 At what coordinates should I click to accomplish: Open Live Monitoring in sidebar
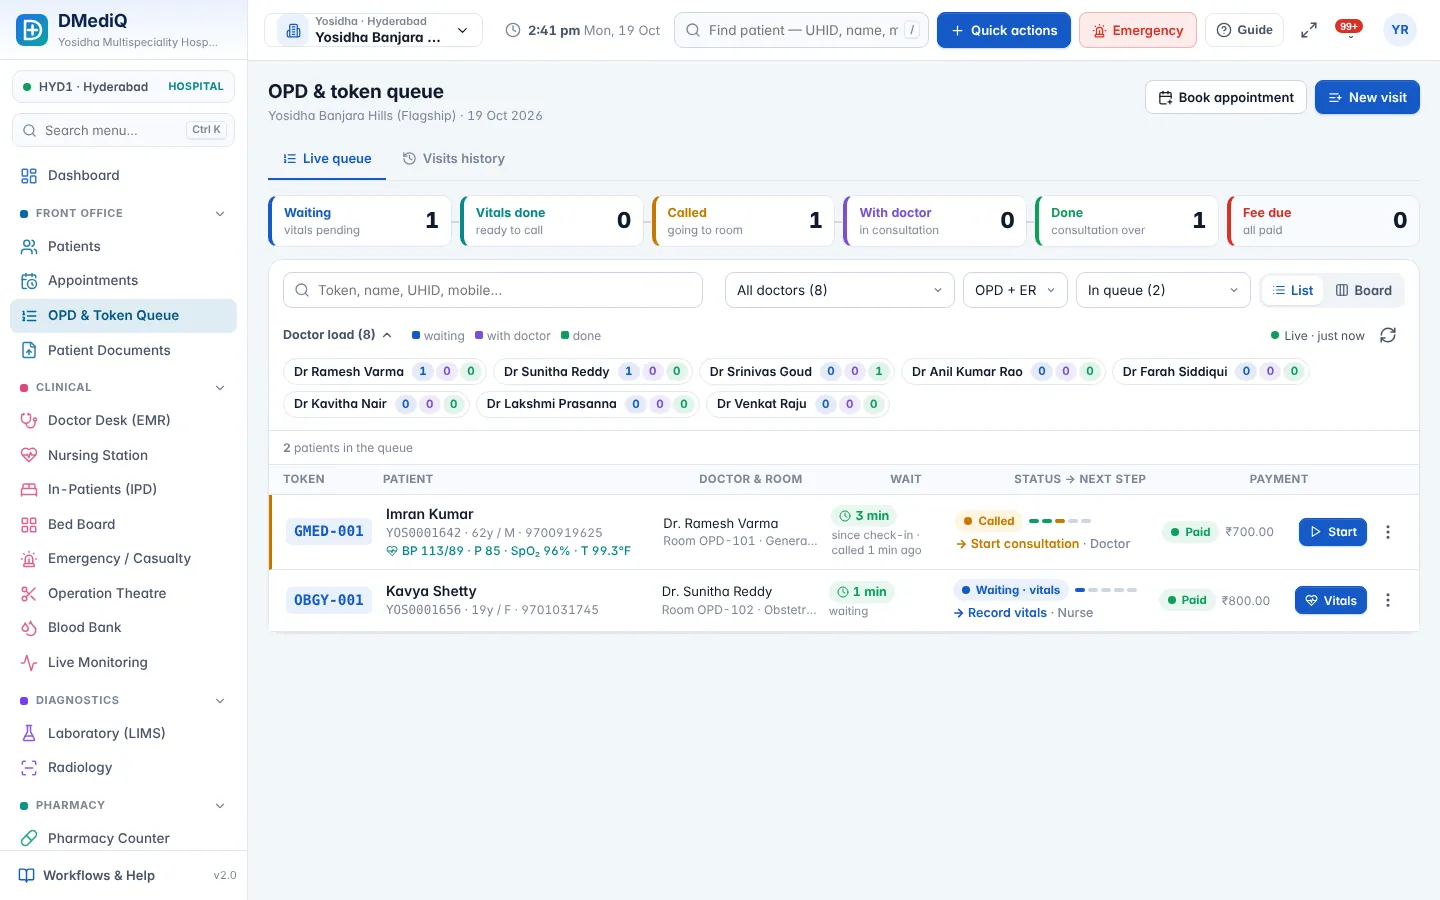click(124, 662)
